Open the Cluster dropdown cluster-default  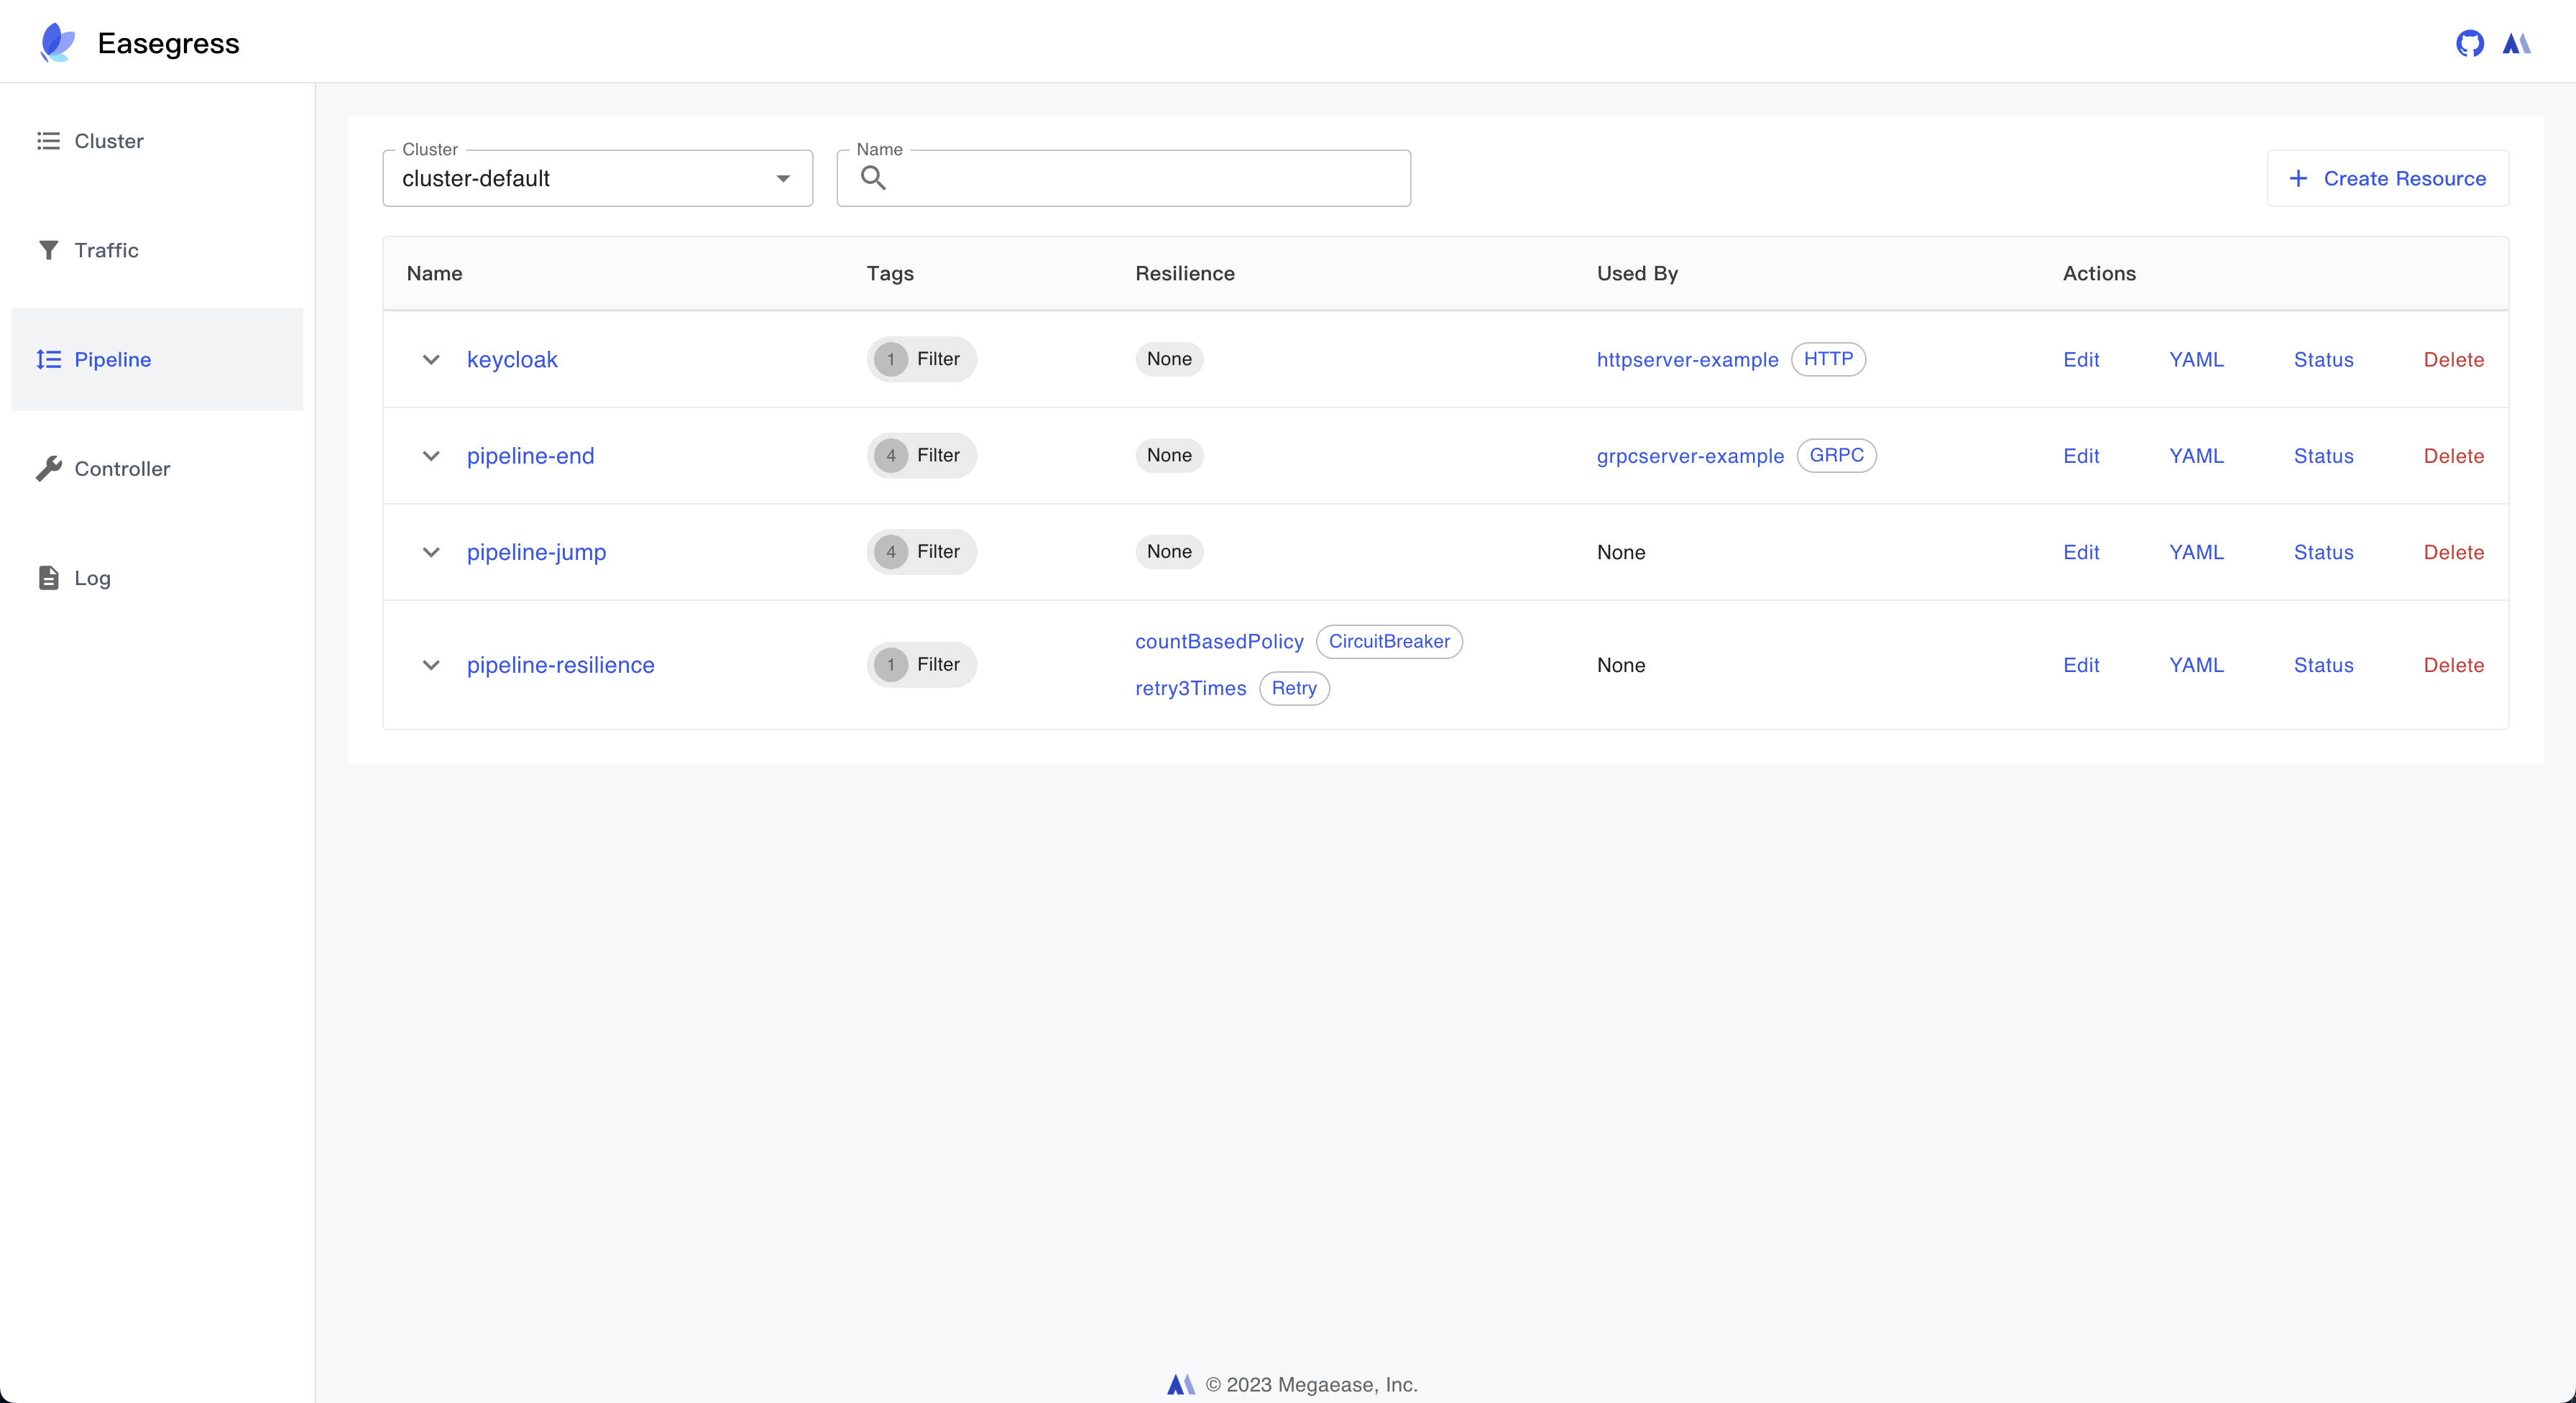597,179
